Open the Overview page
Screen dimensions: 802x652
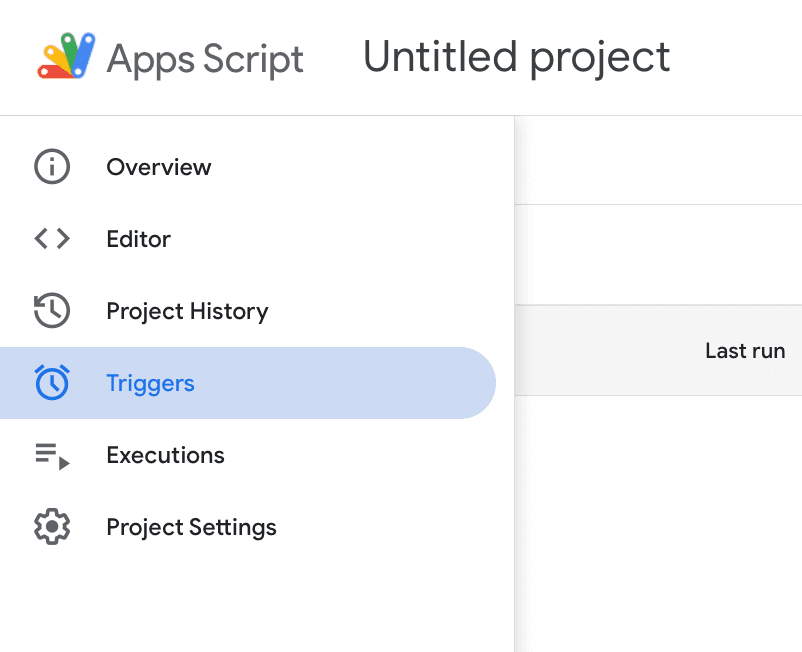click(x=248, y=167)
